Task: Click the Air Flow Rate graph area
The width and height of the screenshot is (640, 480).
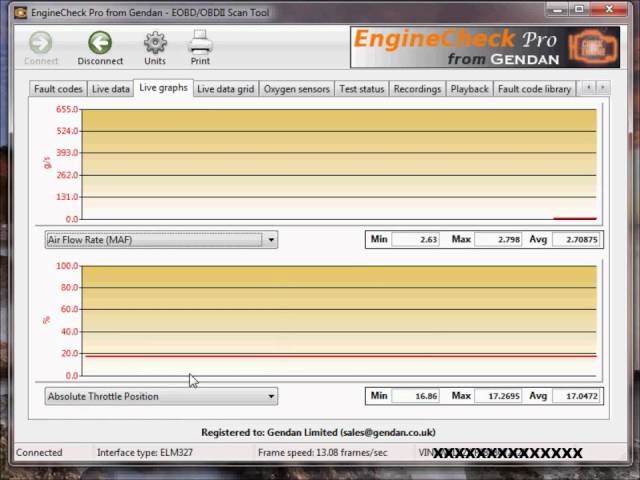Action: (339, 164)
